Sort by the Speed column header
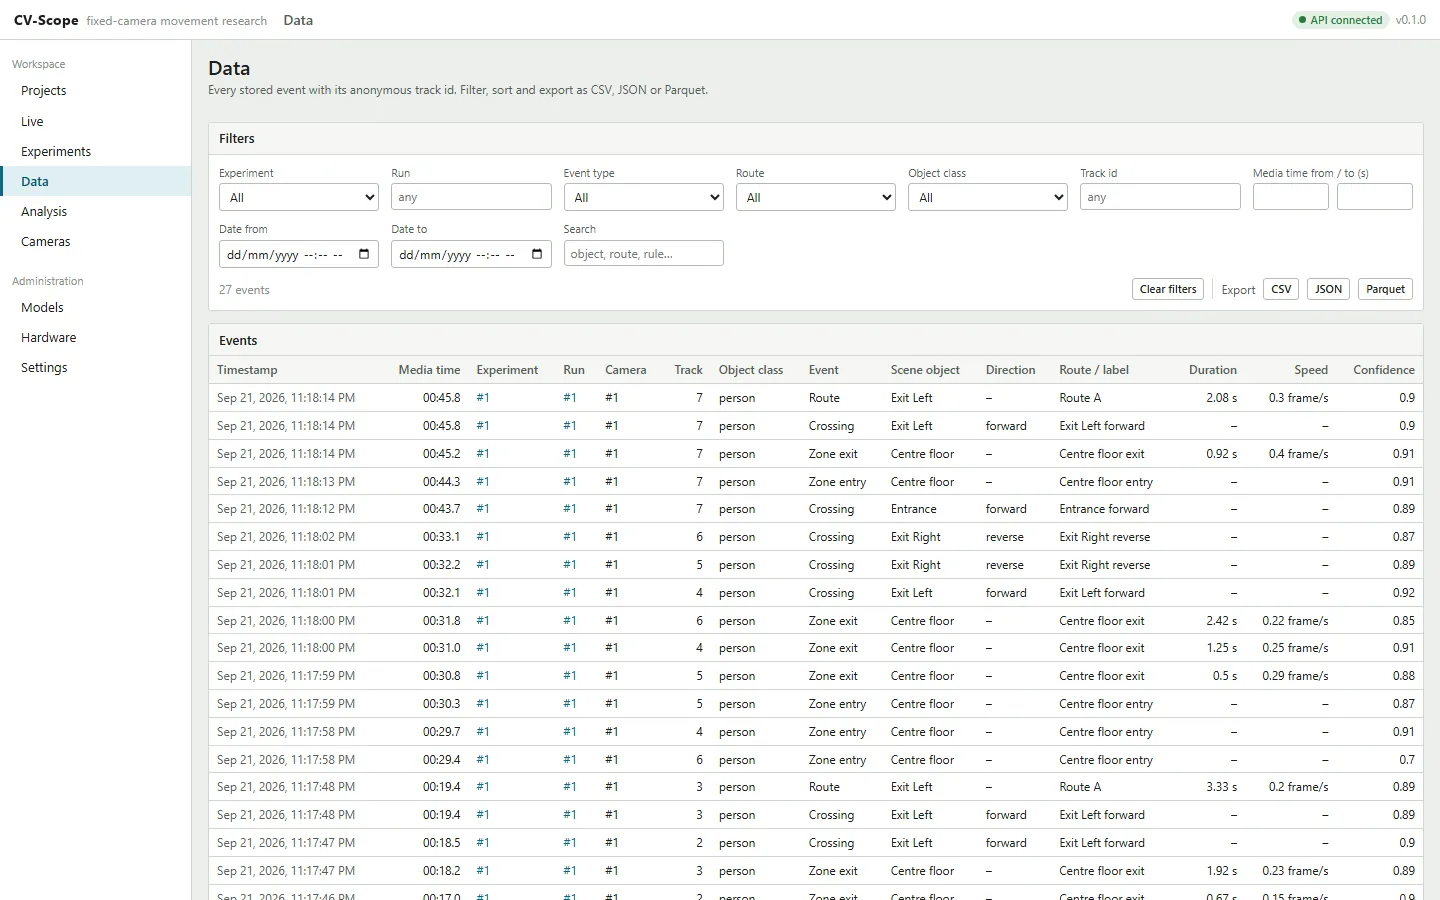This screenshot has height=900, width=1440. [x=1311, y=370]
